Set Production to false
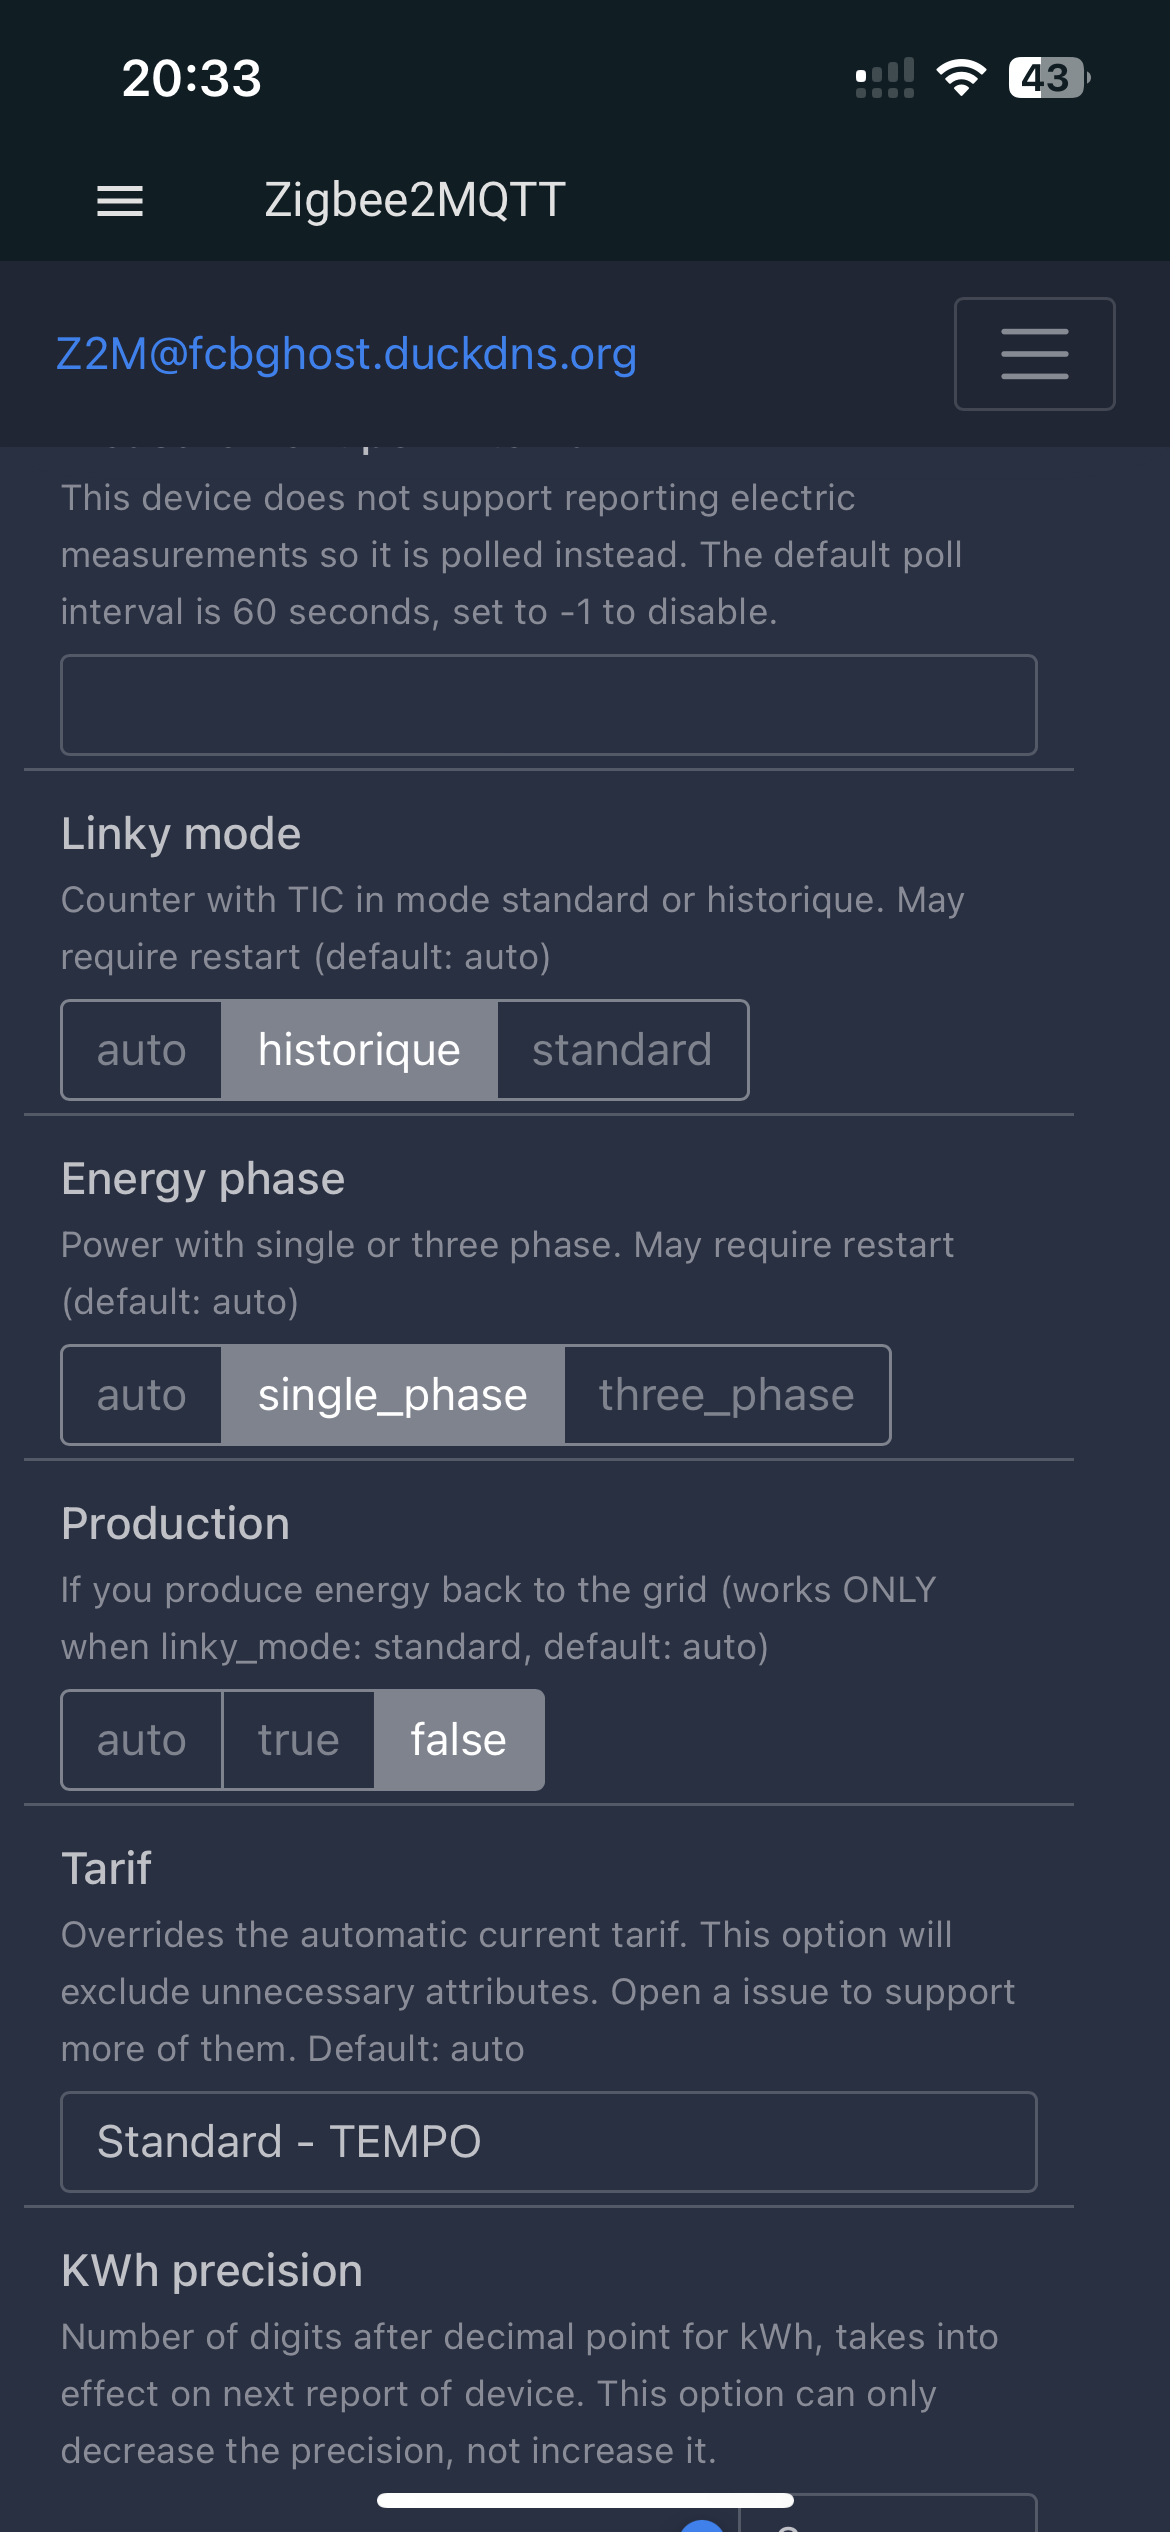The height and width of the screenshot is (2532, 1170). pos(459,1740)
